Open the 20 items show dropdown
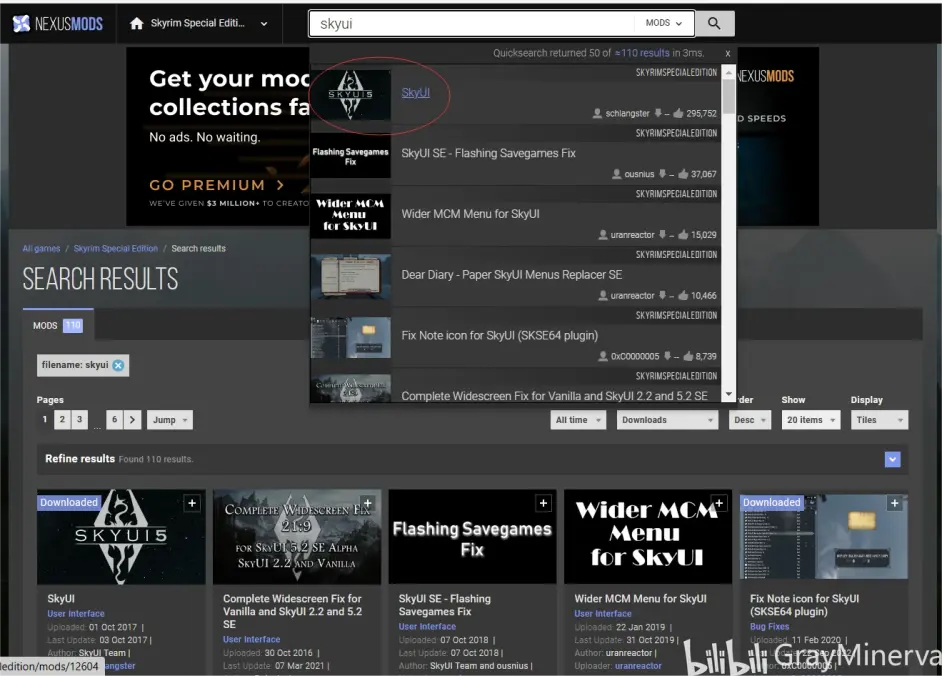 click(810, 420)
